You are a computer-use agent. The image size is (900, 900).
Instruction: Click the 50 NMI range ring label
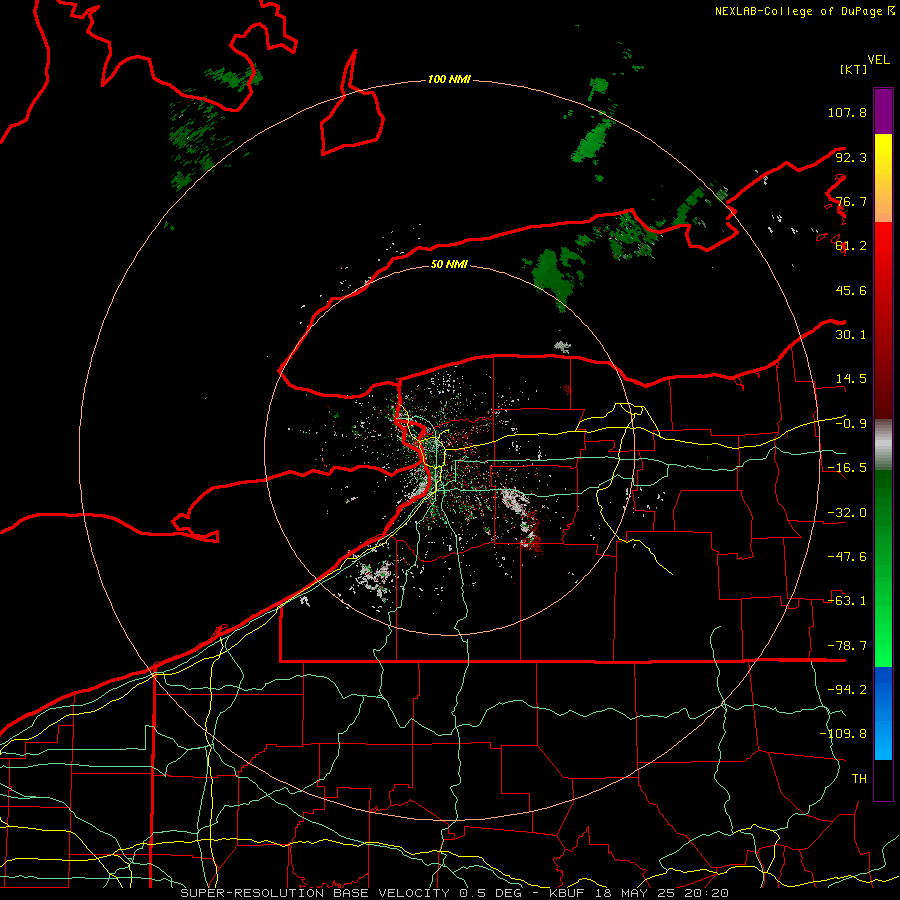[x=449, y=264]
